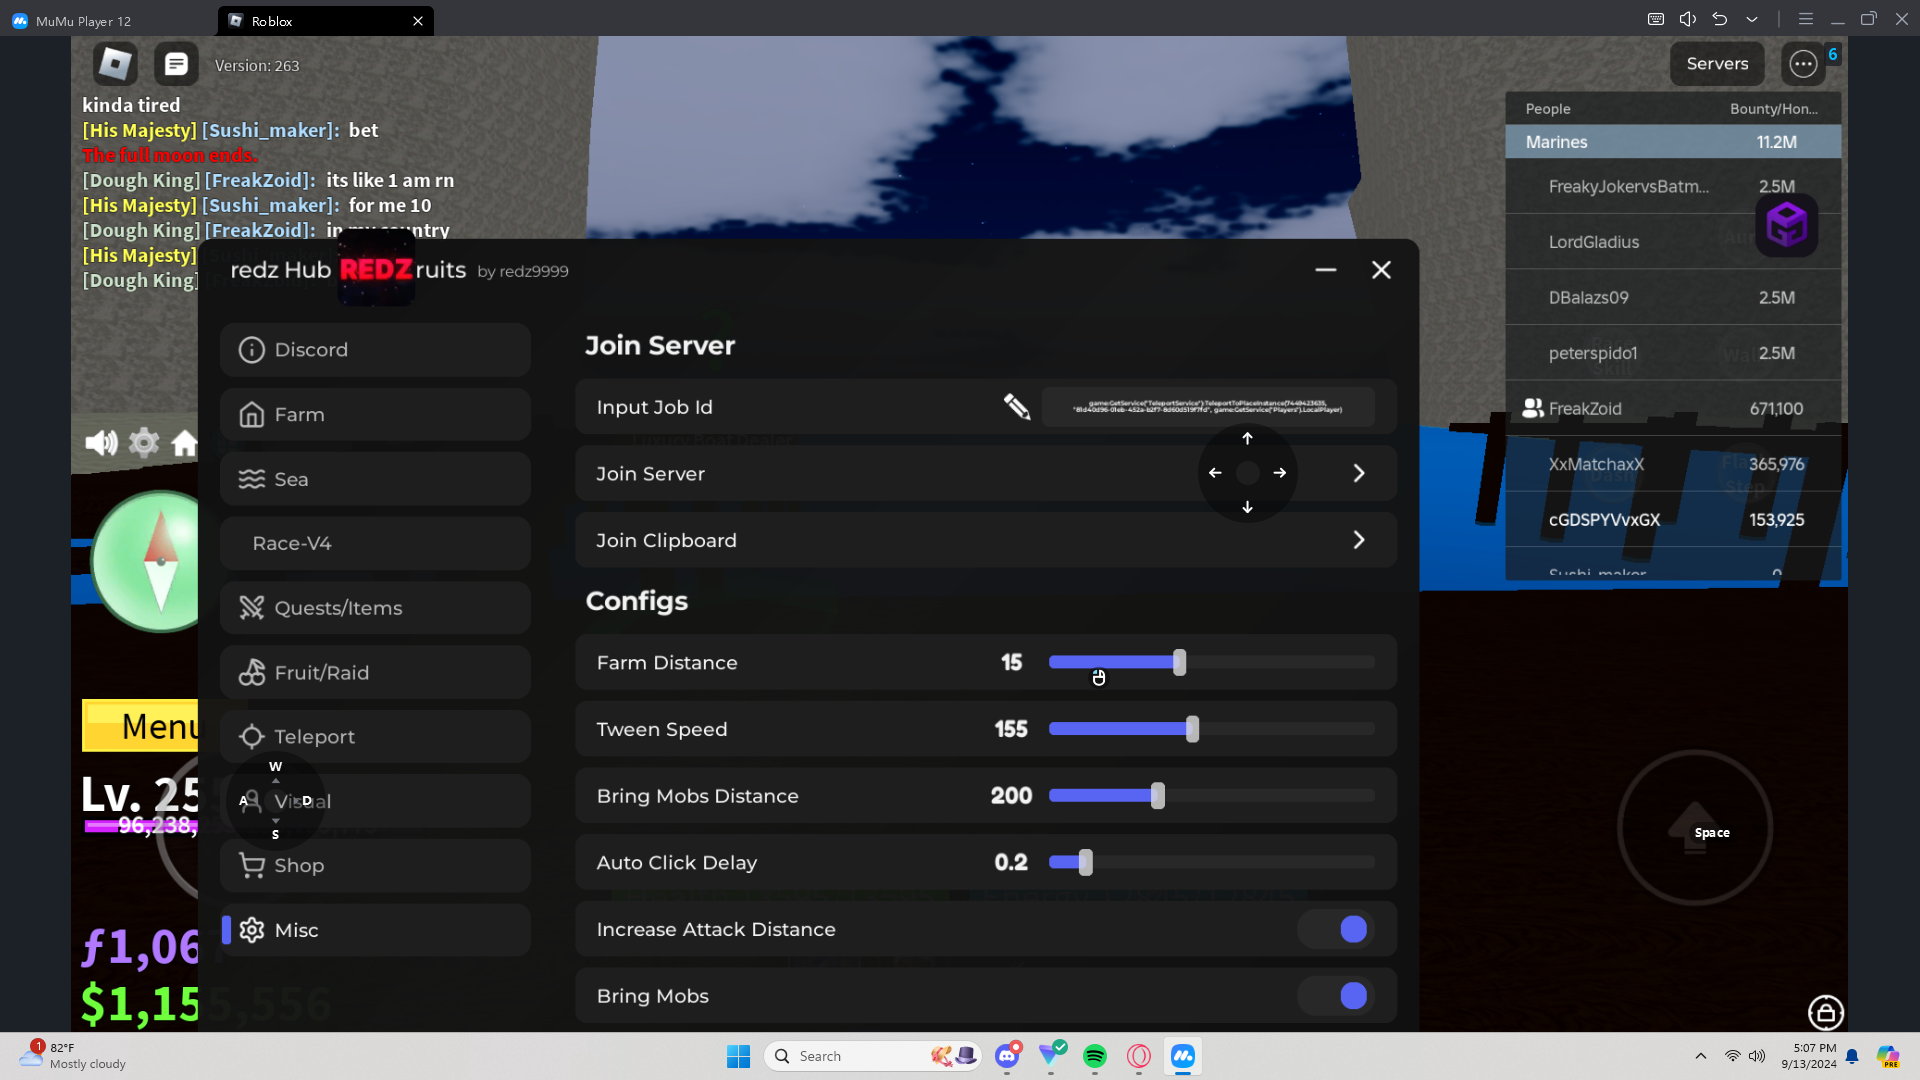1920x1080 pixels.
Task: Open Copilot from the system tray
Action: tap(1888, 1056)
